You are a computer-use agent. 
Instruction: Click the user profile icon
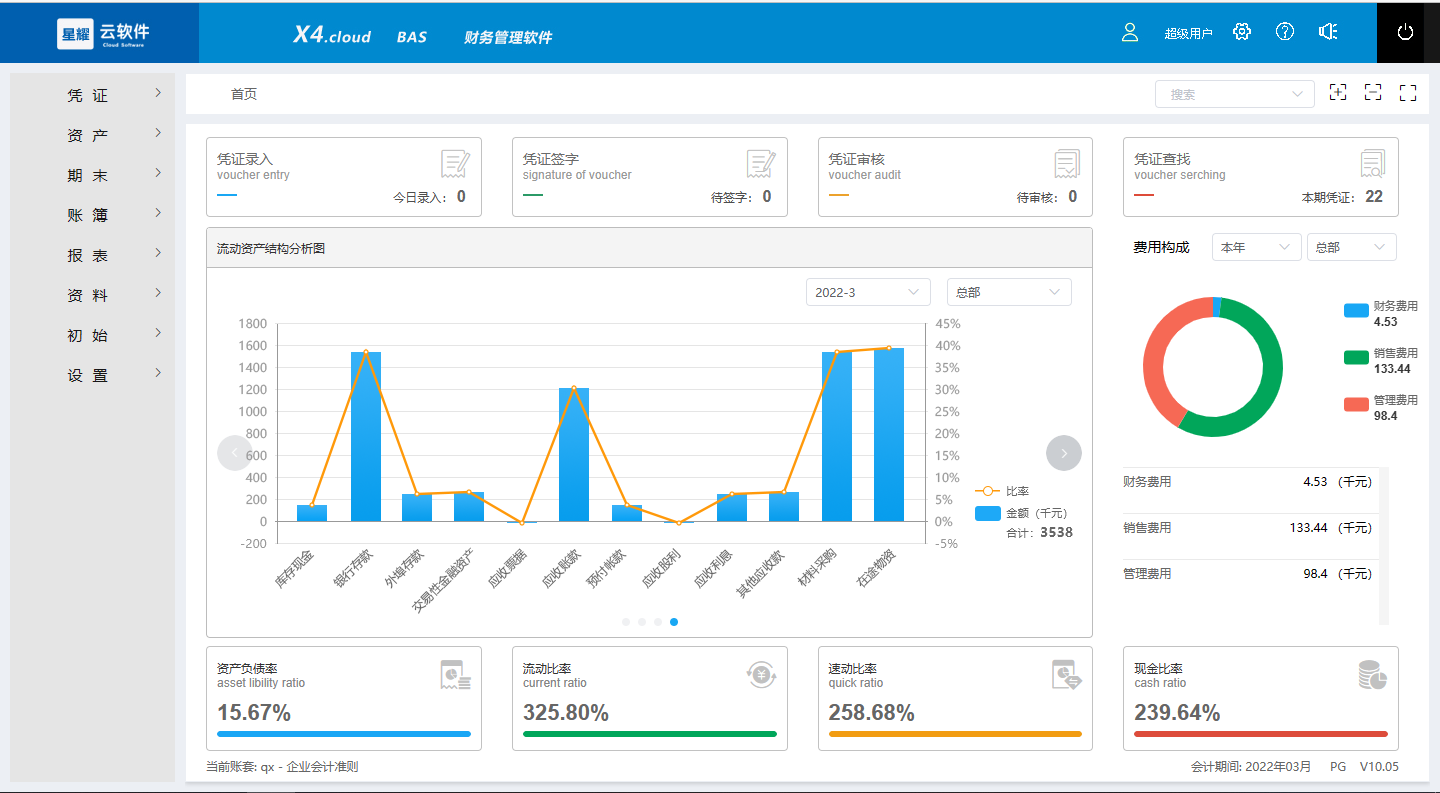point(1130,32)
